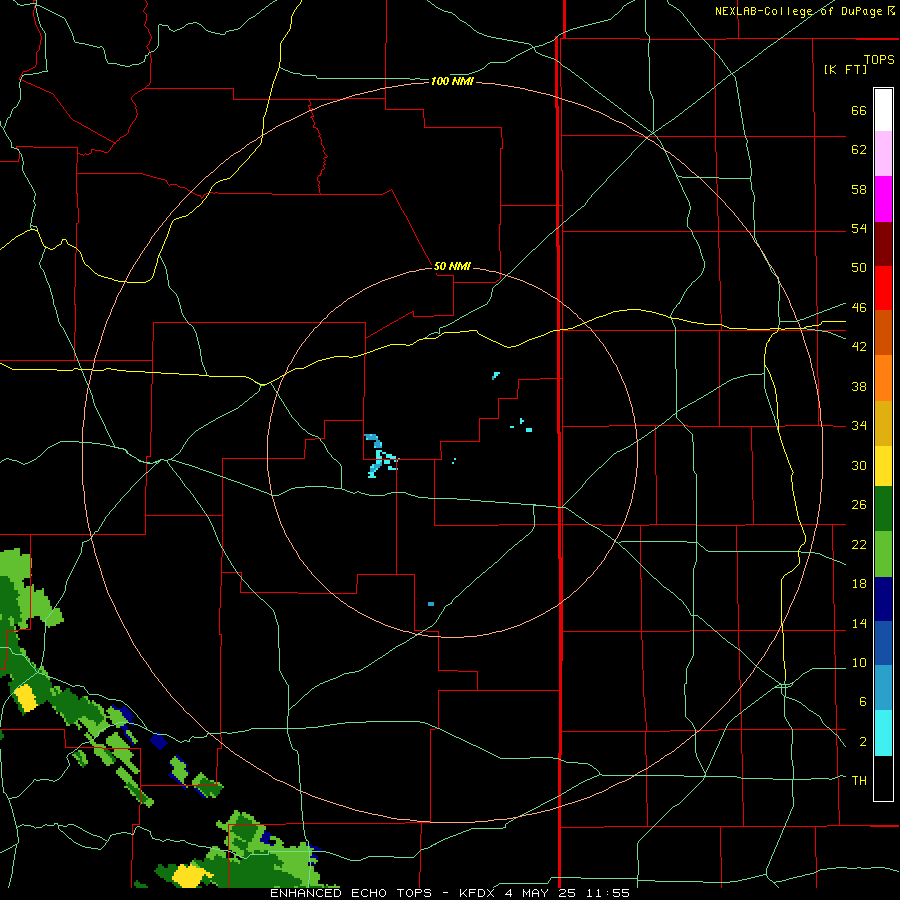Click the '42' legend value
Image resolution: width=900 pixels, height=900 pixels.
(x=859, y=347)
